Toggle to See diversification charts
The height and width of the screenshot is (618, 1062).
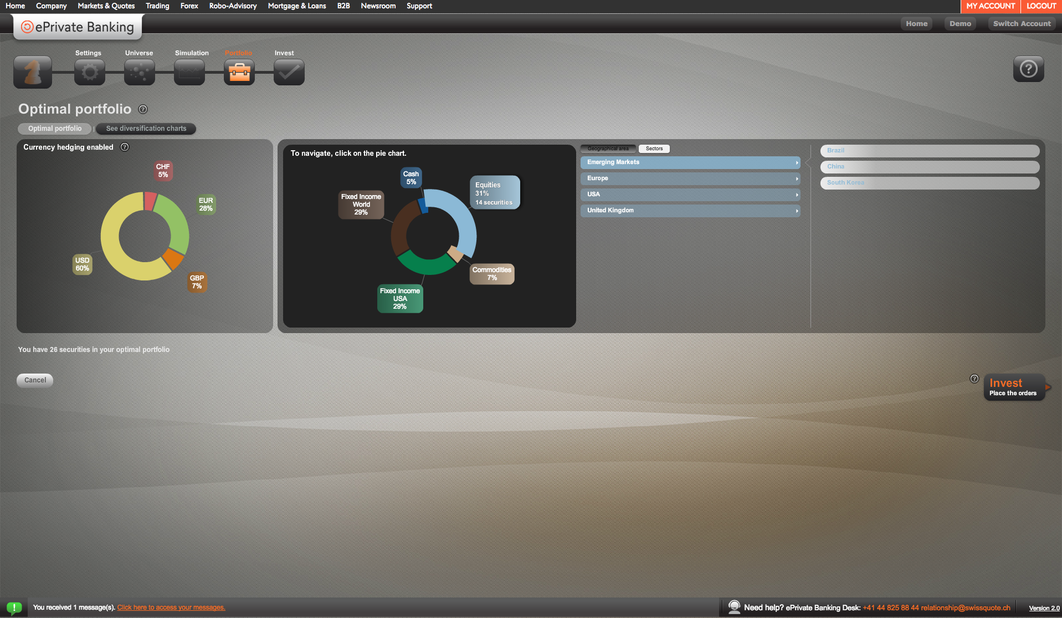point(146,129)
